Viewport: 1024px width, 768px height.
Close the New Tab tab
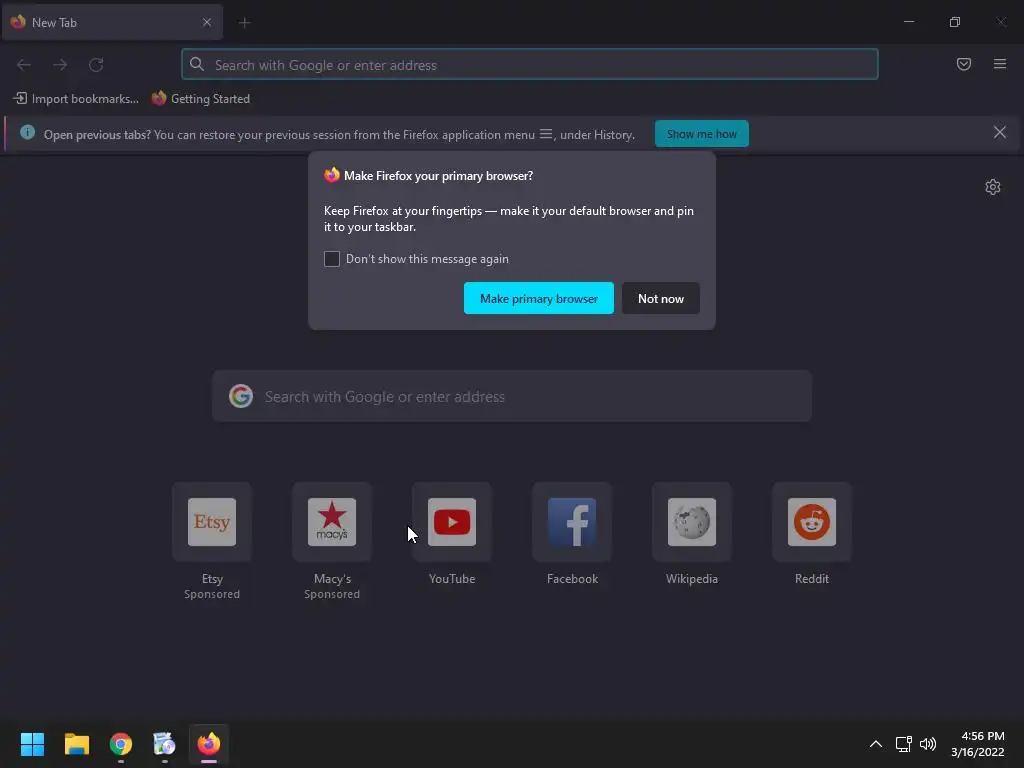206,22
